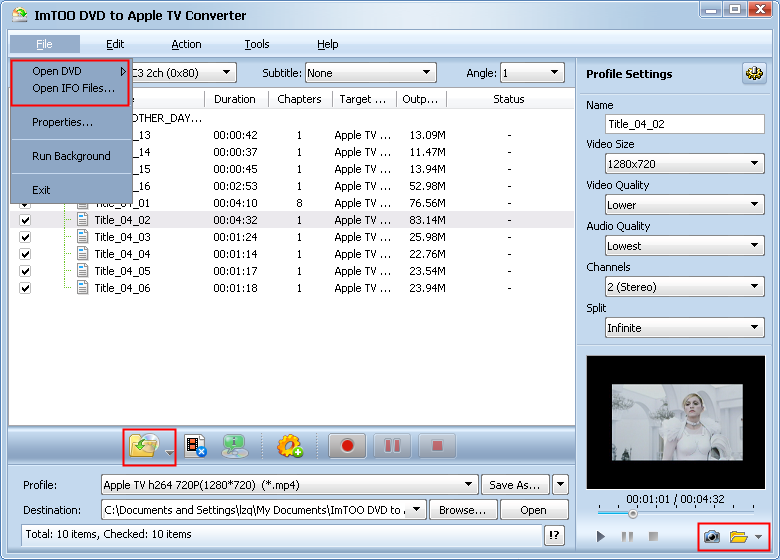Open the Action menu
Screen dimensions: 780x560
tap(186, 44)
